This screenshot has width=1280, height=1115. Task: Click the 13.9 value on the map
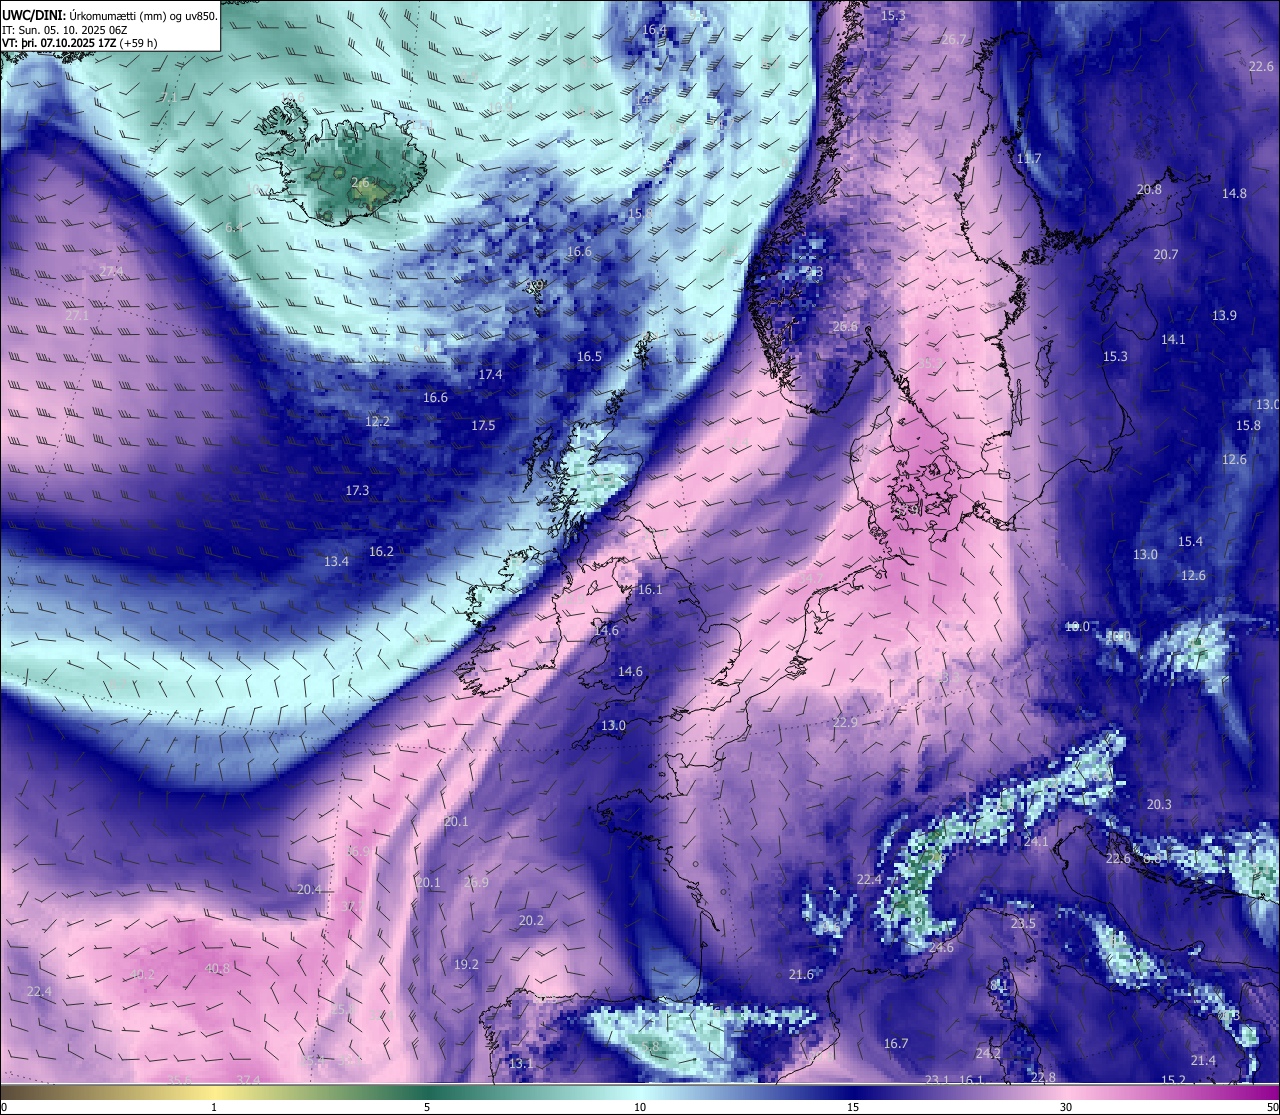coord(1224,316)
